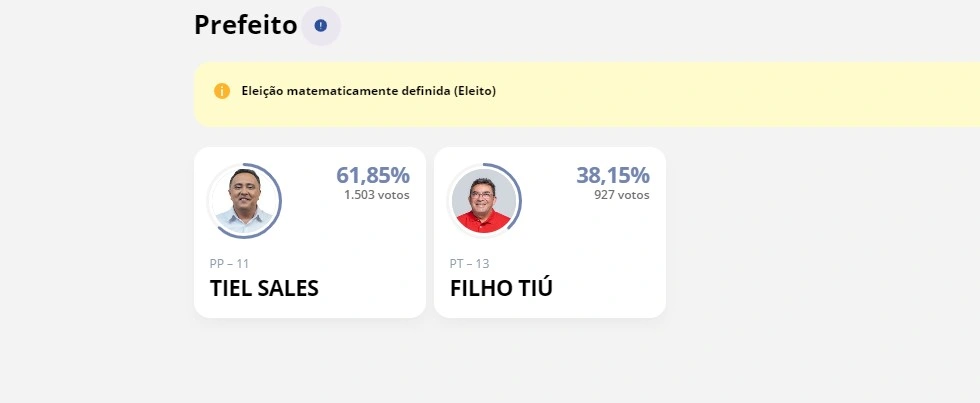Screen dimensions: 980x403
Task: Click the 1.503 votos count
Action: coord(376,195)
